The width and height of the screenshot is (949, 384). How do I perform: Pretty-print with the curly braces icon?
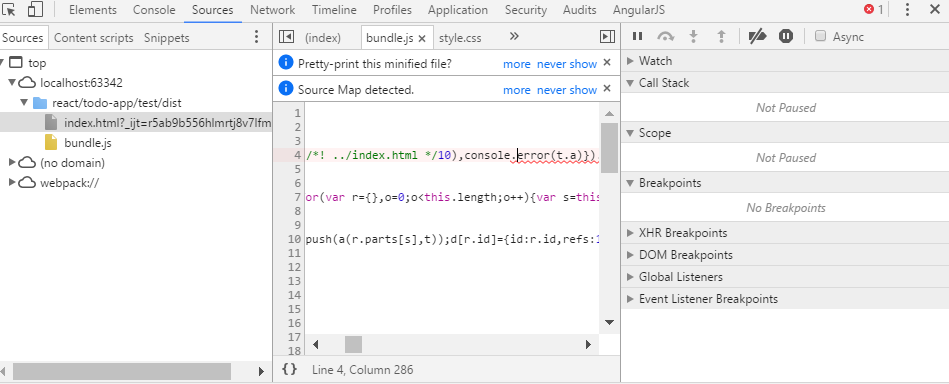coord(289,369)
